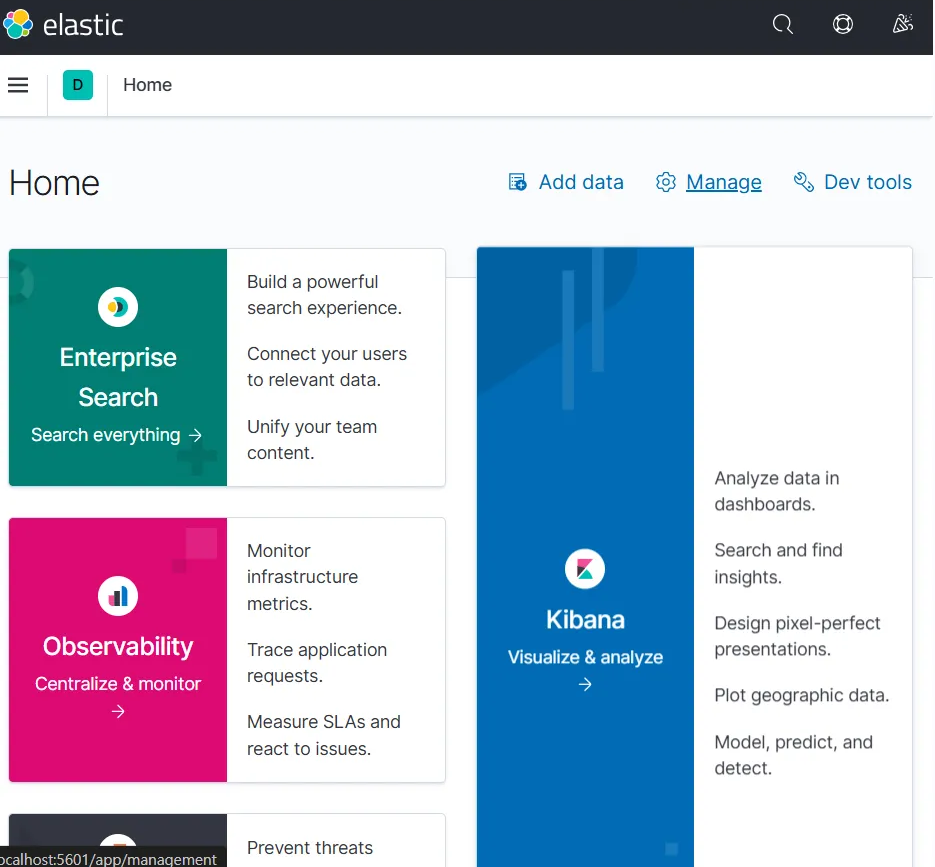The image size is (935, 867).
Task: Open the Dev tools link
Action: [x=868, y=182]
